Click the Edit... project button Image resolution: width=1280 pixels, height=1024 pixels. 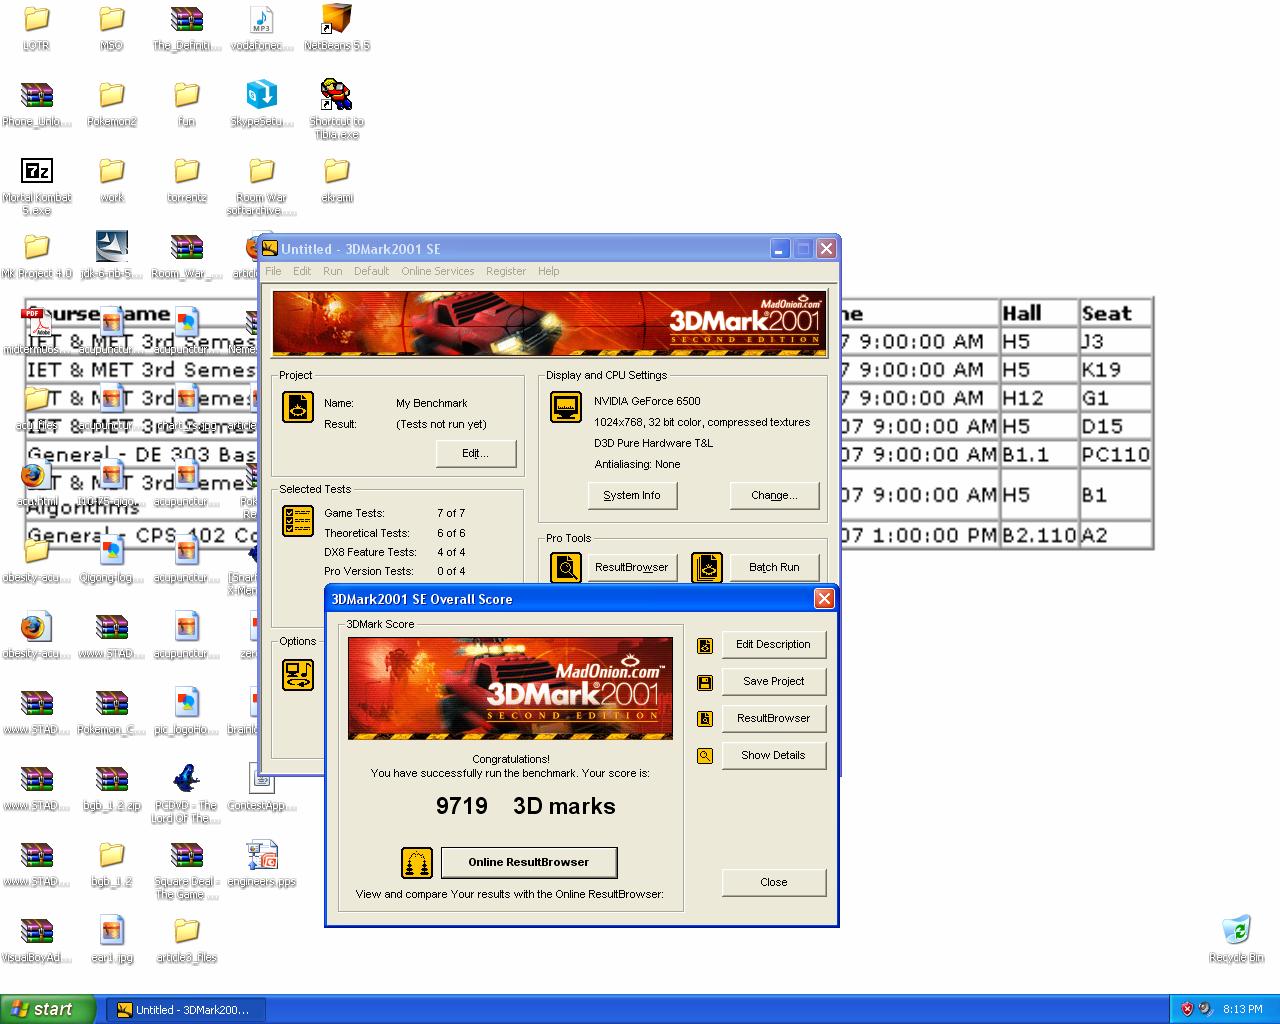pos(476,453)
